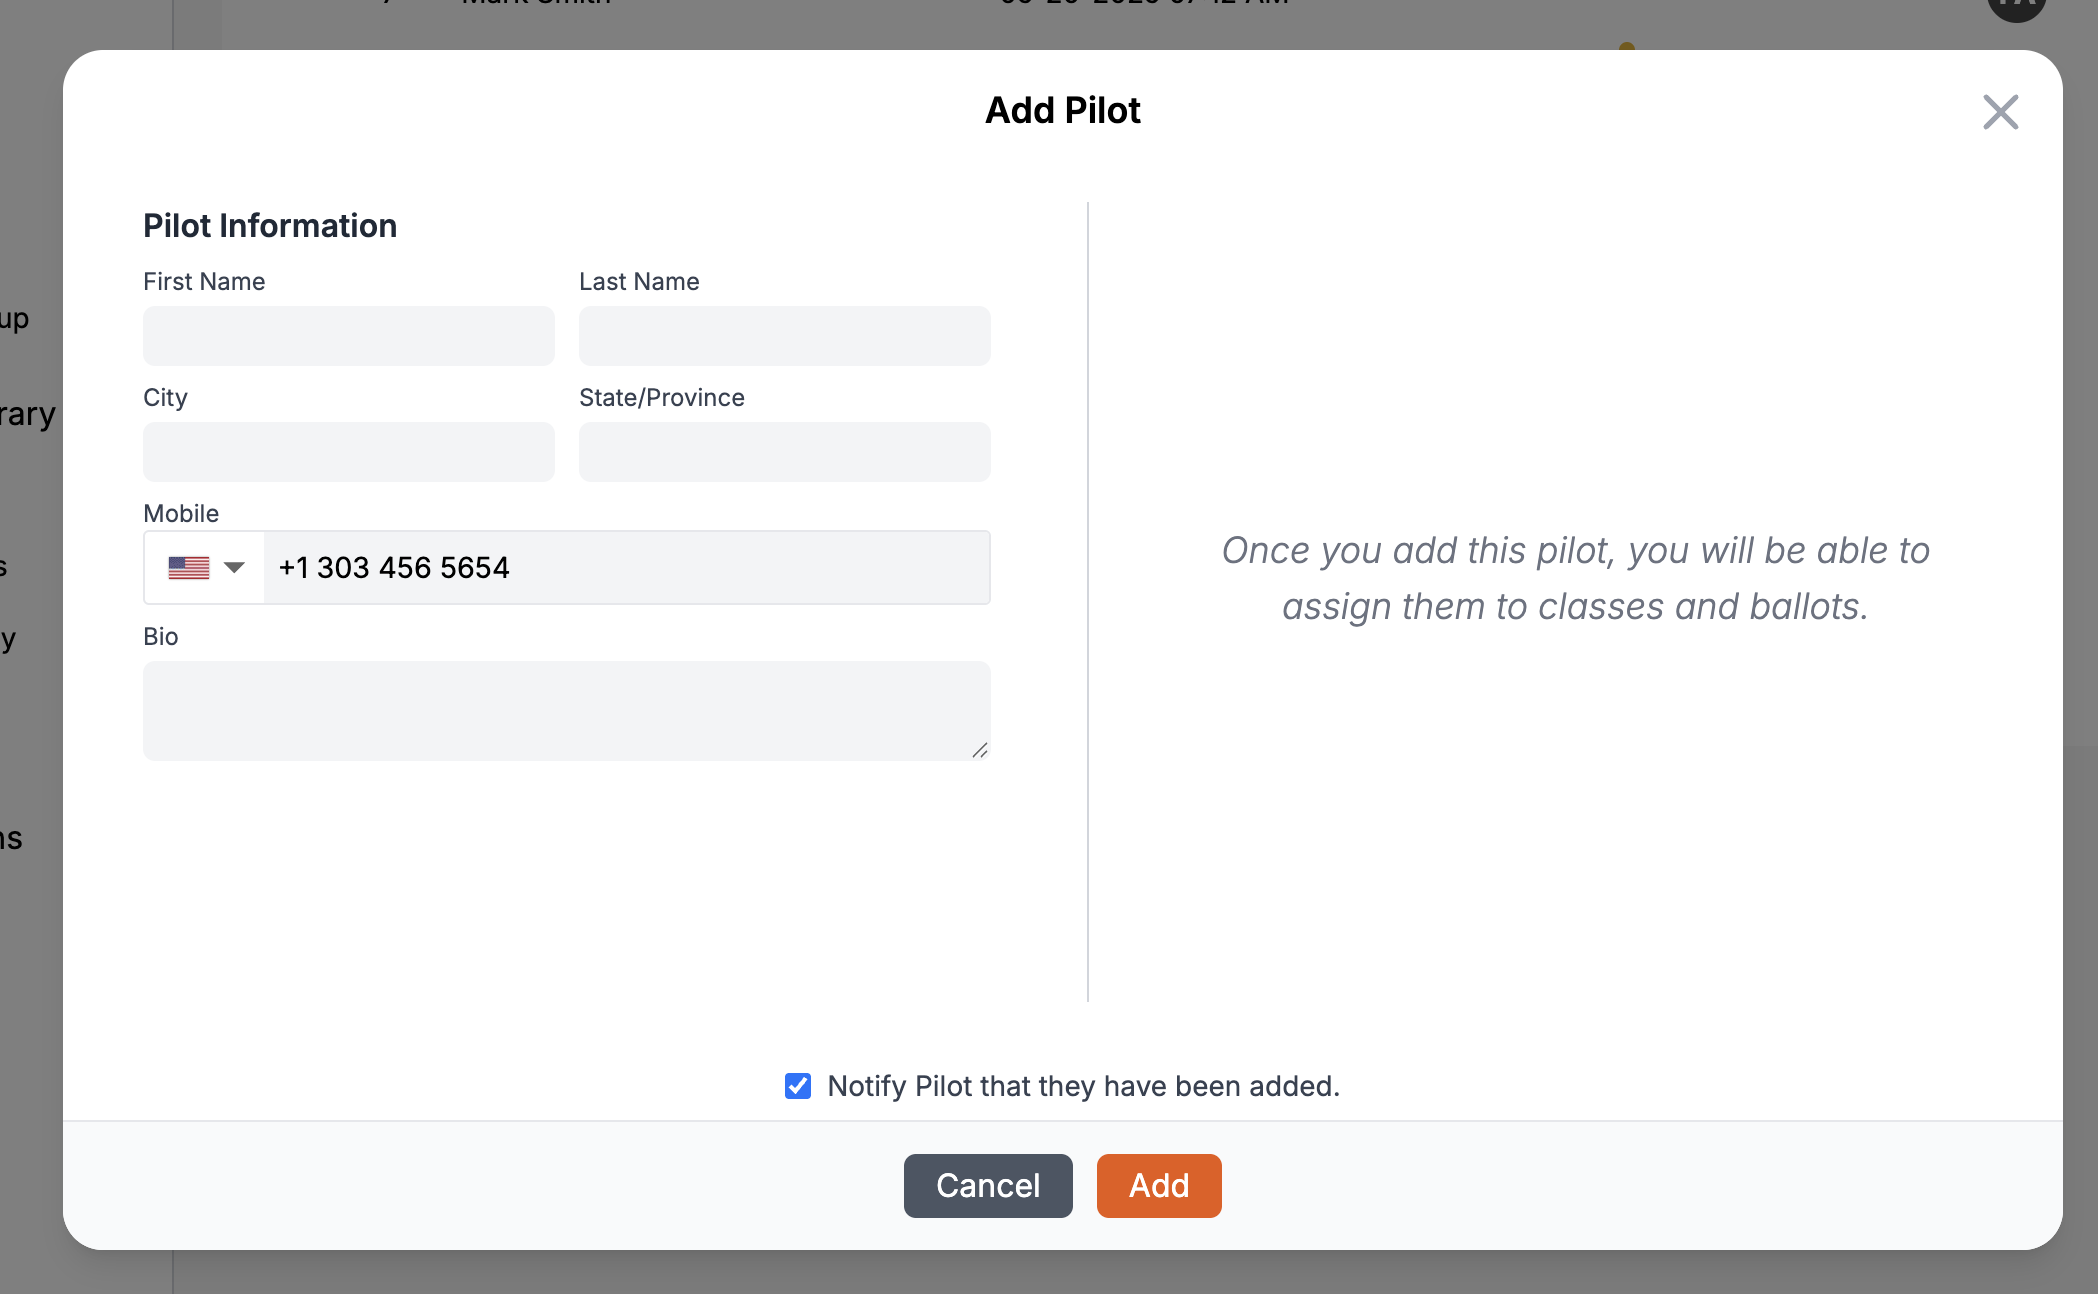Grab the Bio textarea resize handle
Viewport: 2098px width, 1294px height.
point(980,750)
